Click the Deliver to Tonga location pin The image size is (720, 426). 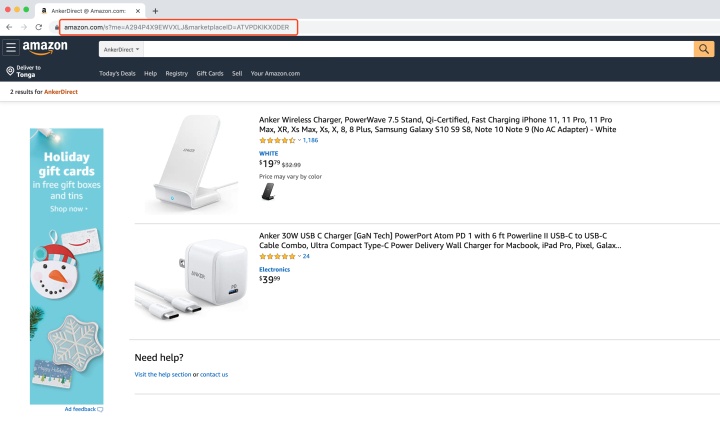10,71
